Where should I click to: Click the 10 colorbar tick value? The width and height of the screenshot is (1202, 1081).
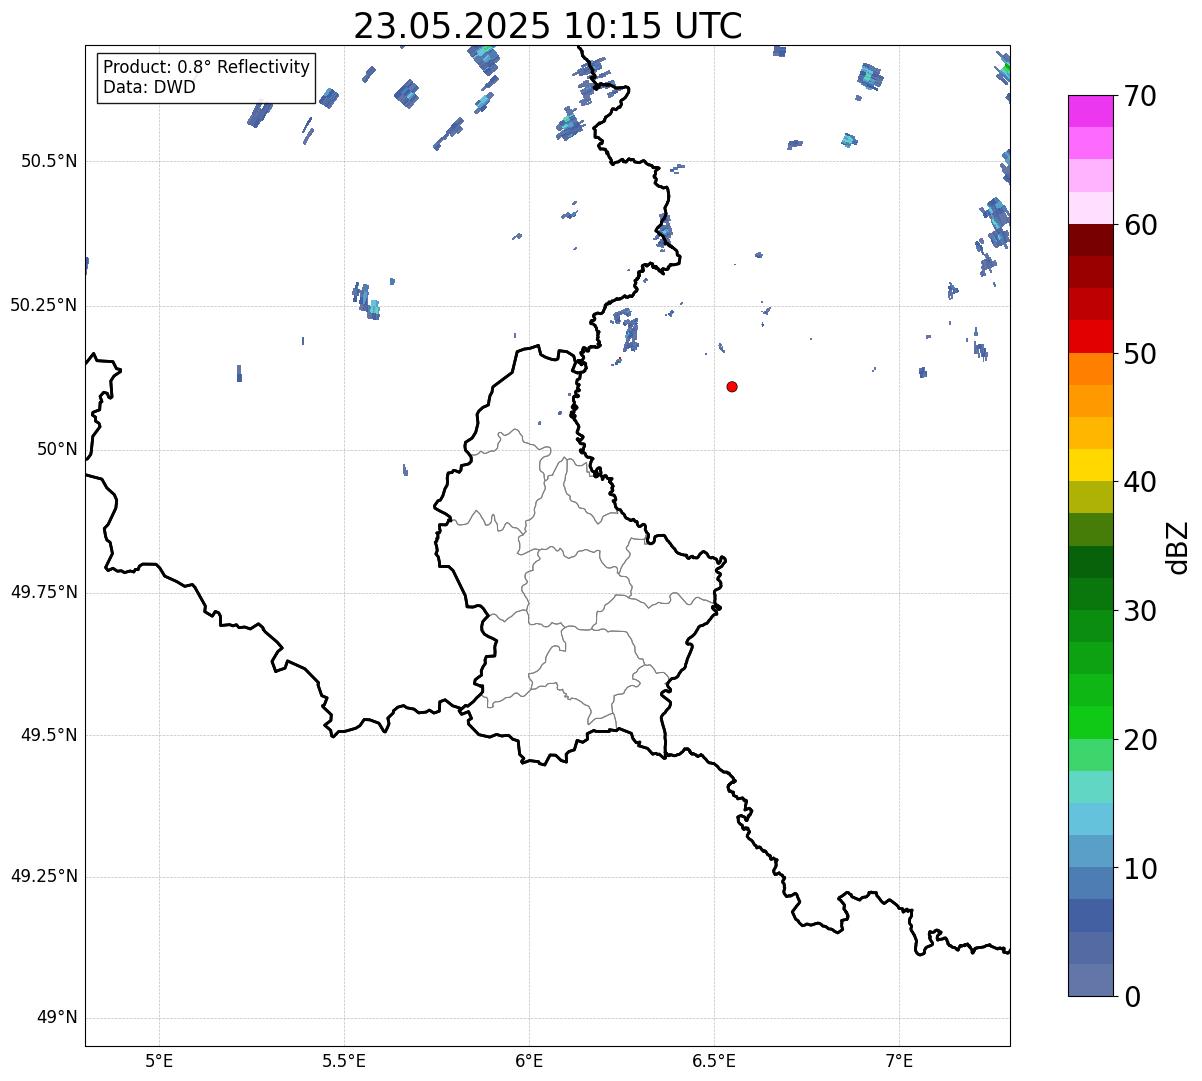tap(1141, 869)
